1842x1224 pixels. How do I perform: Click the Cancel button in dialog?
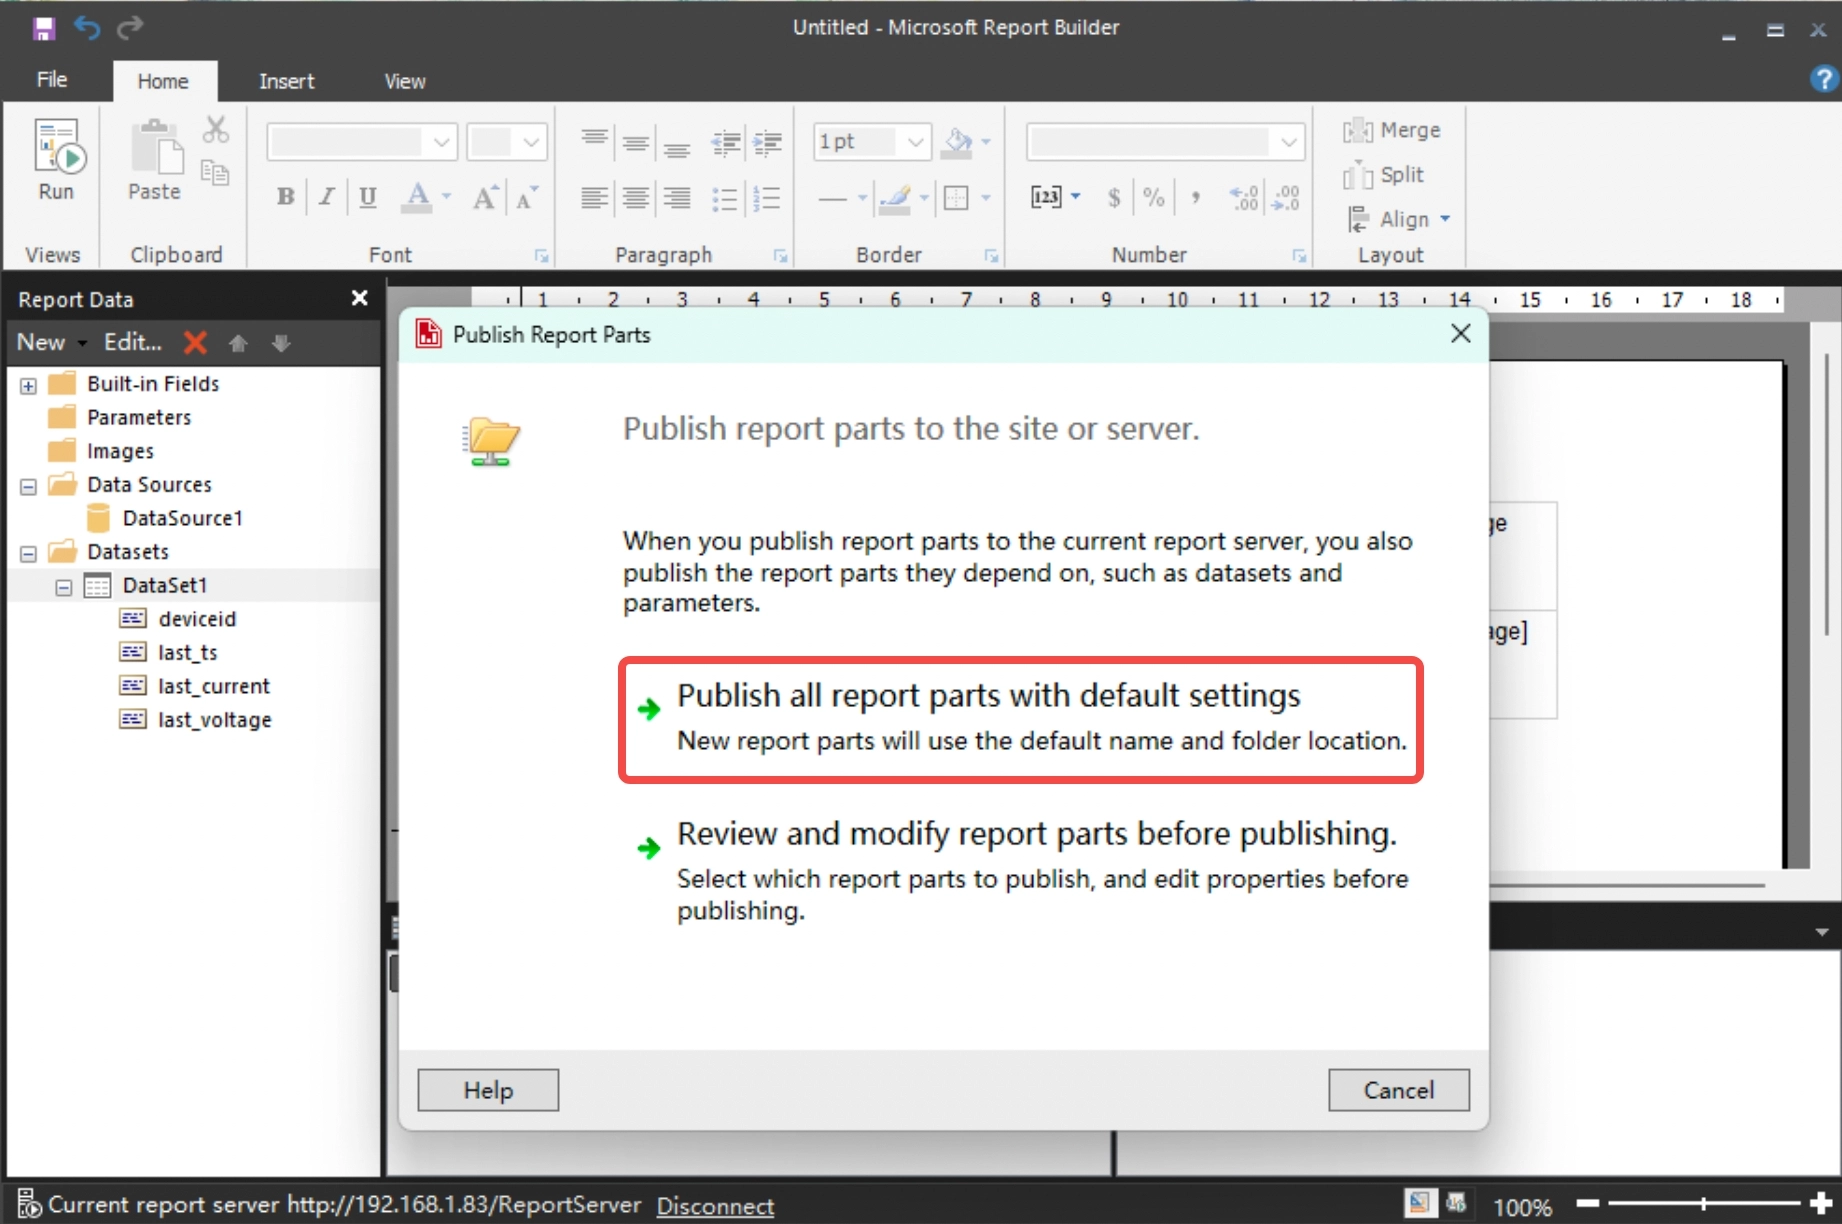pos(1397,1090)
